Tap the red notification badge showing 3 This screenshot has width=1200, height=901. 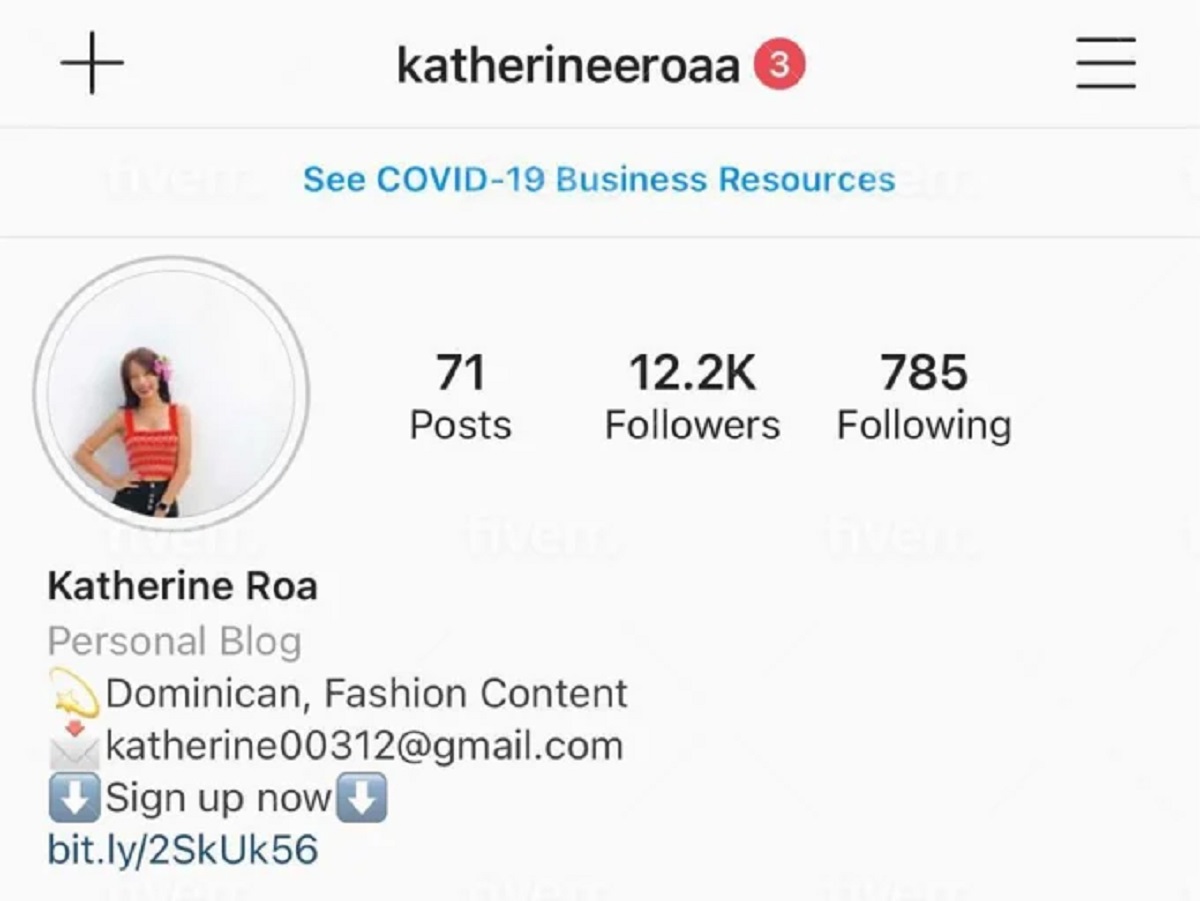(780, 65)
